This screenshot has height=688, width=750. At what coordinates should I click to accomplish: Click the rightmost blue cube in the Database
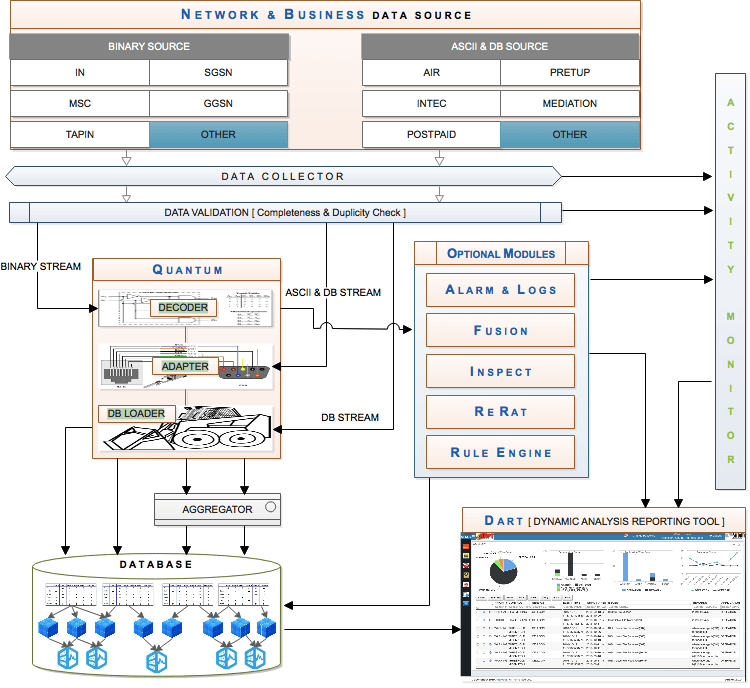point(266,627)
